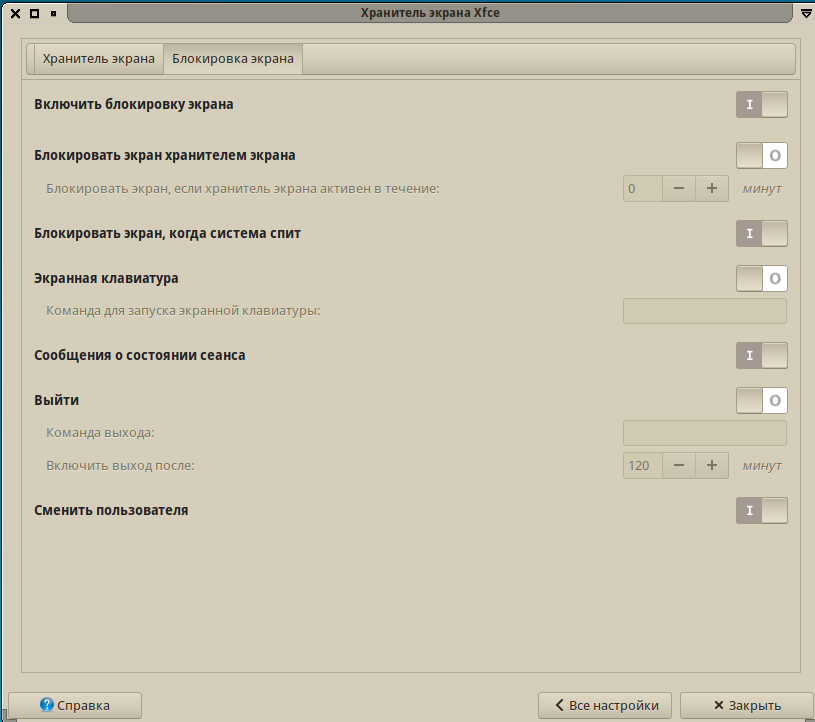Viewport: 815px width, 722px height.
Task: Disable "Блокировать экран, когда система спит"
Action: tap(761, 233)
